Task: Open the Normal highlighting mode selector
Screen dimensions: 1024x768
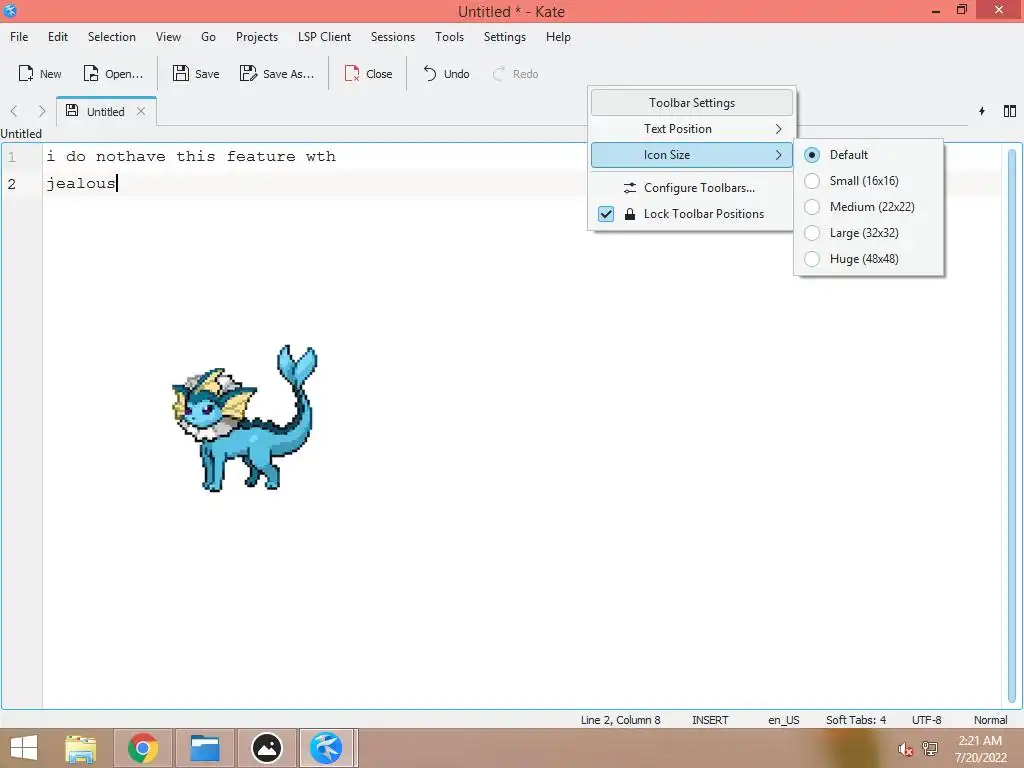Action: point(990,720)
